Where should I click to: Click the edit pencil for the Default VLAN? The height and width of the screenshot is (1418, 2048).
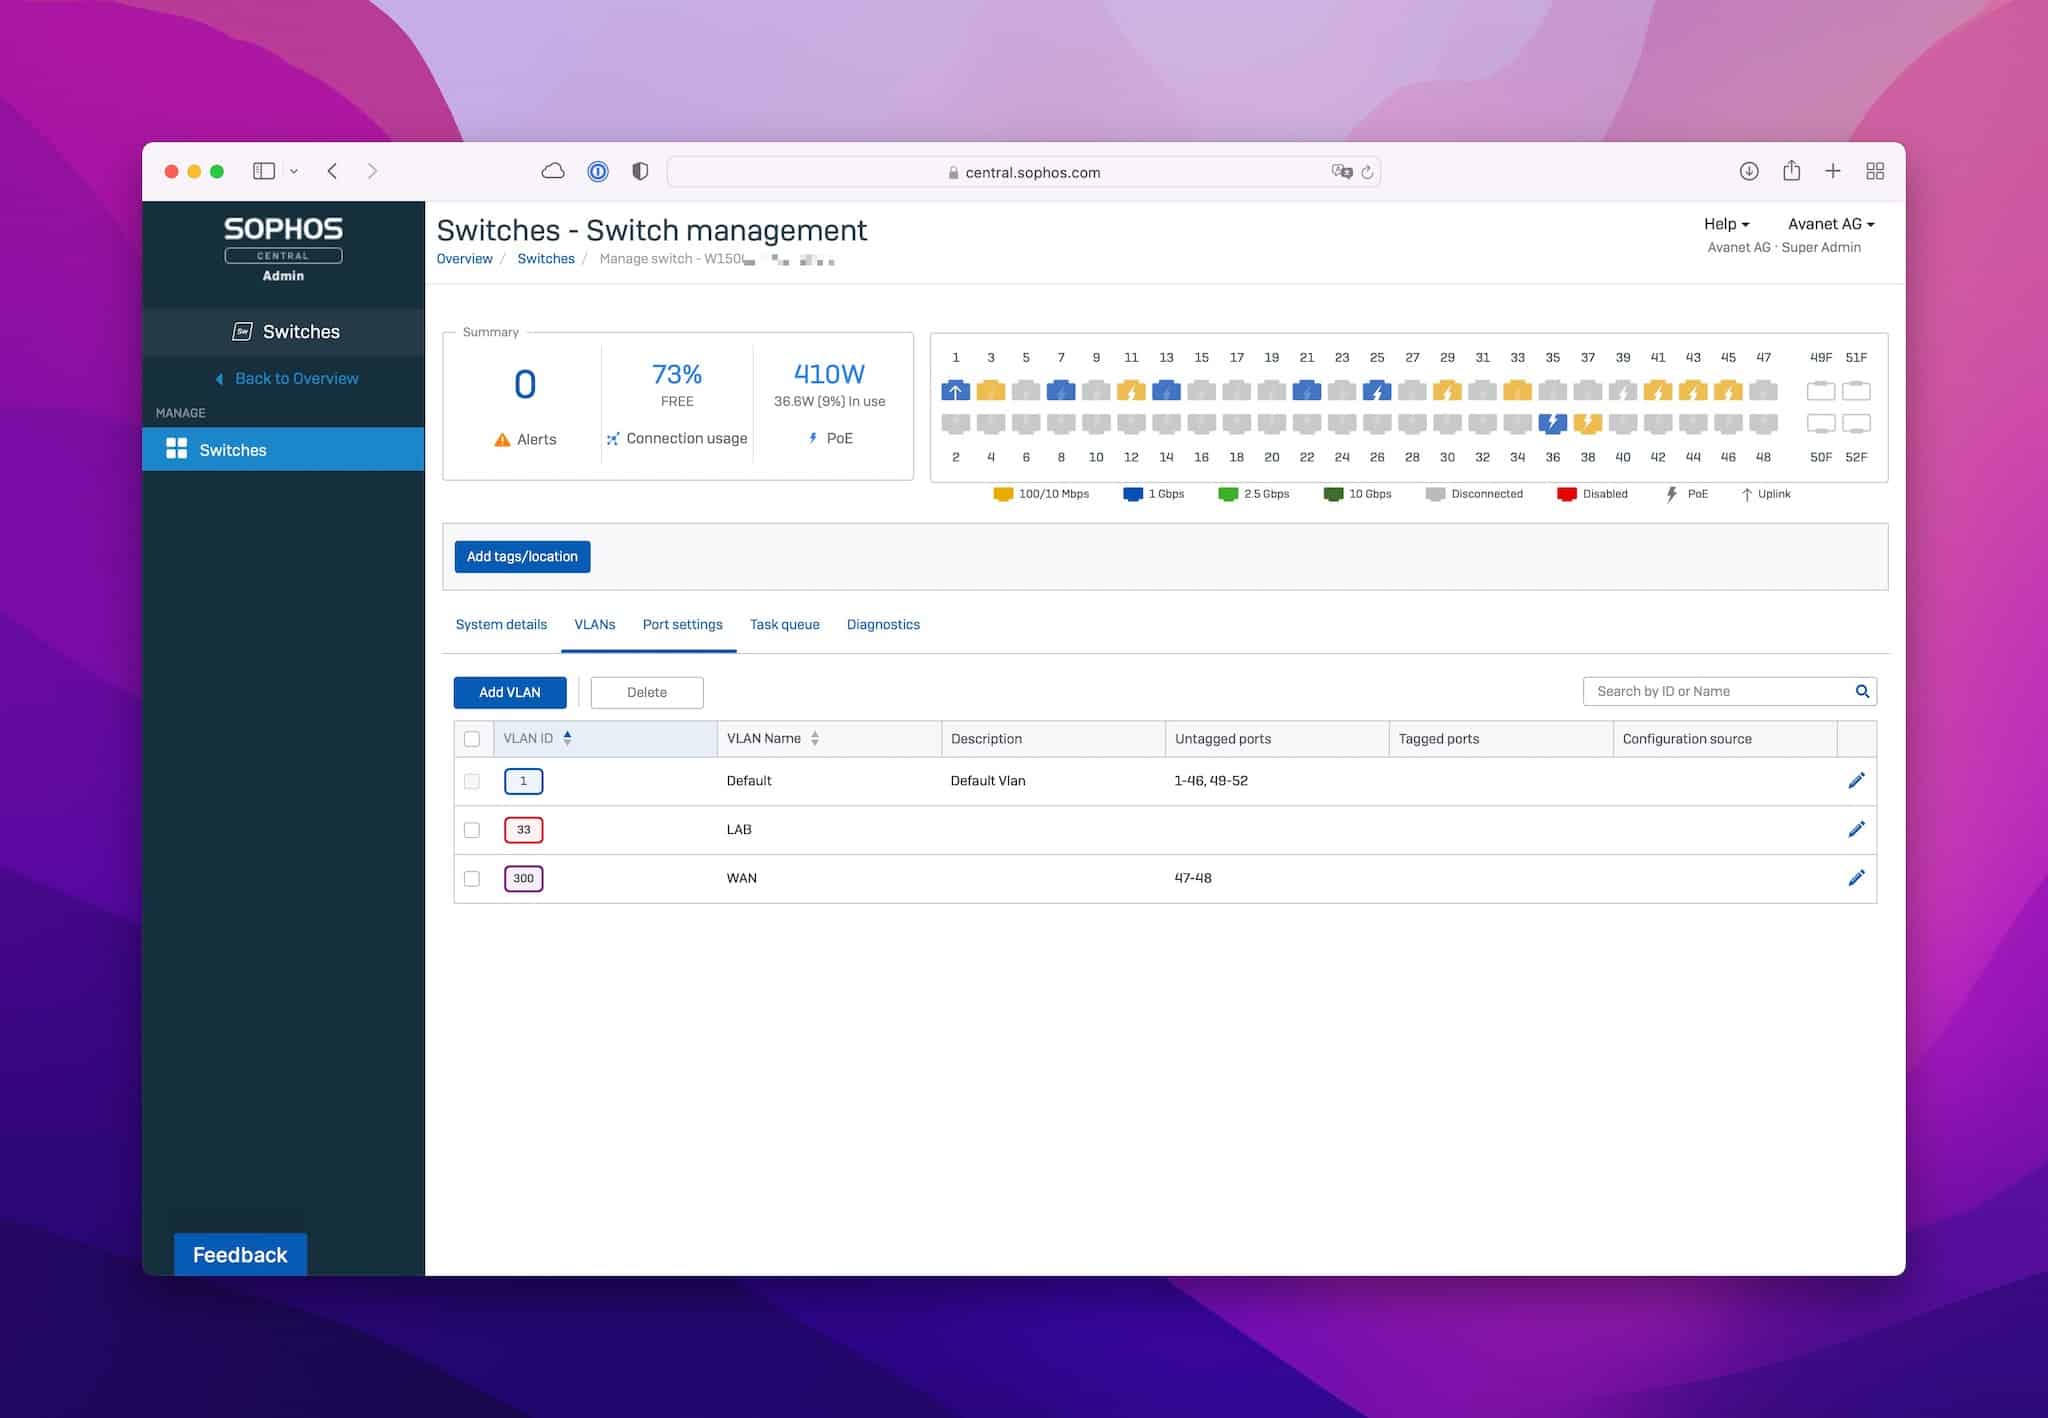tap(1856, 780)
